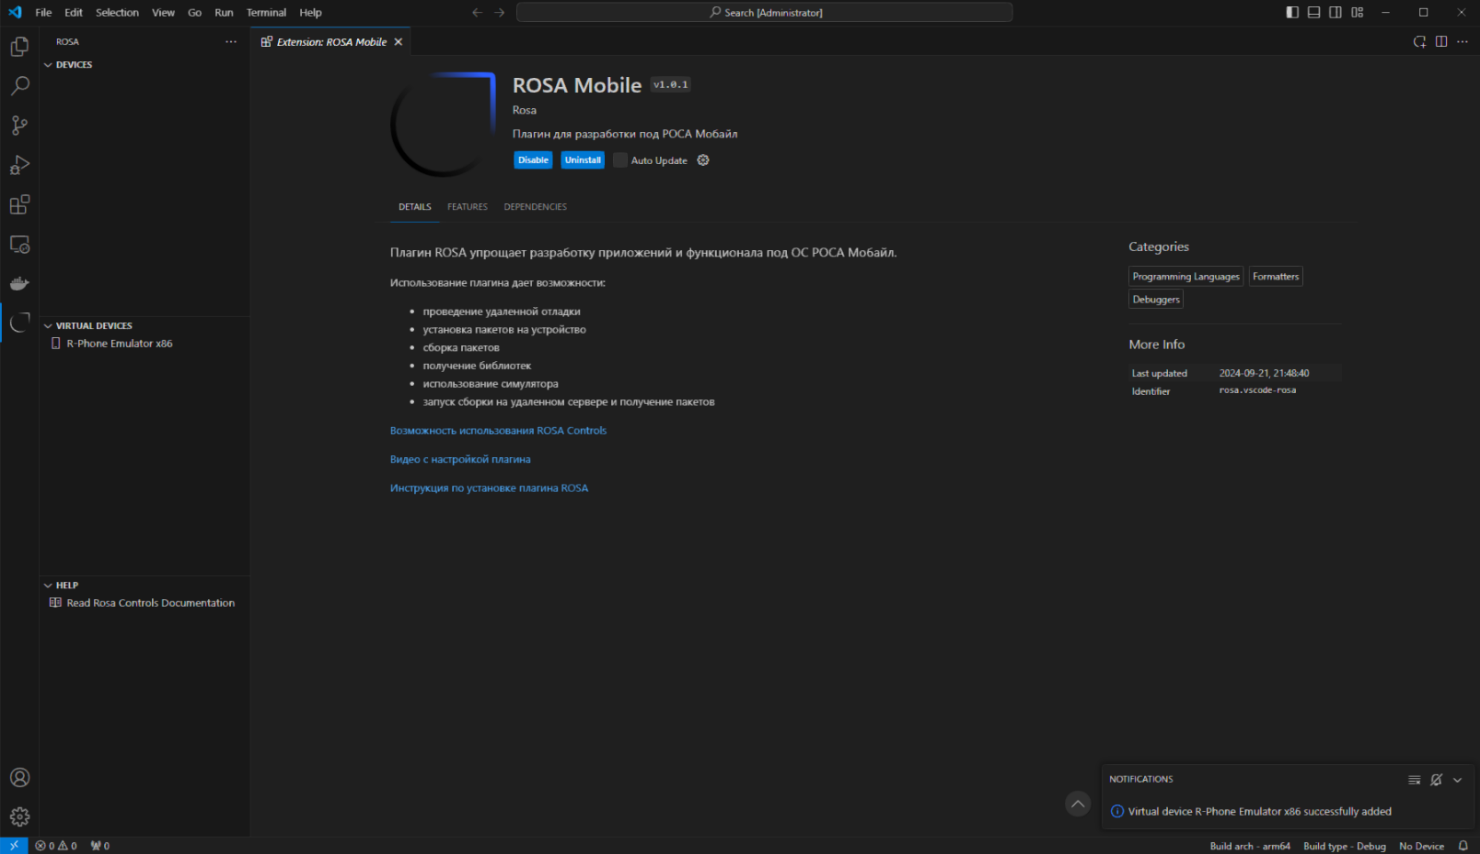The width and height of the screenshot is (1480, 854).
Task: Open Remote Explorer view icon
Action: (19, 244)
